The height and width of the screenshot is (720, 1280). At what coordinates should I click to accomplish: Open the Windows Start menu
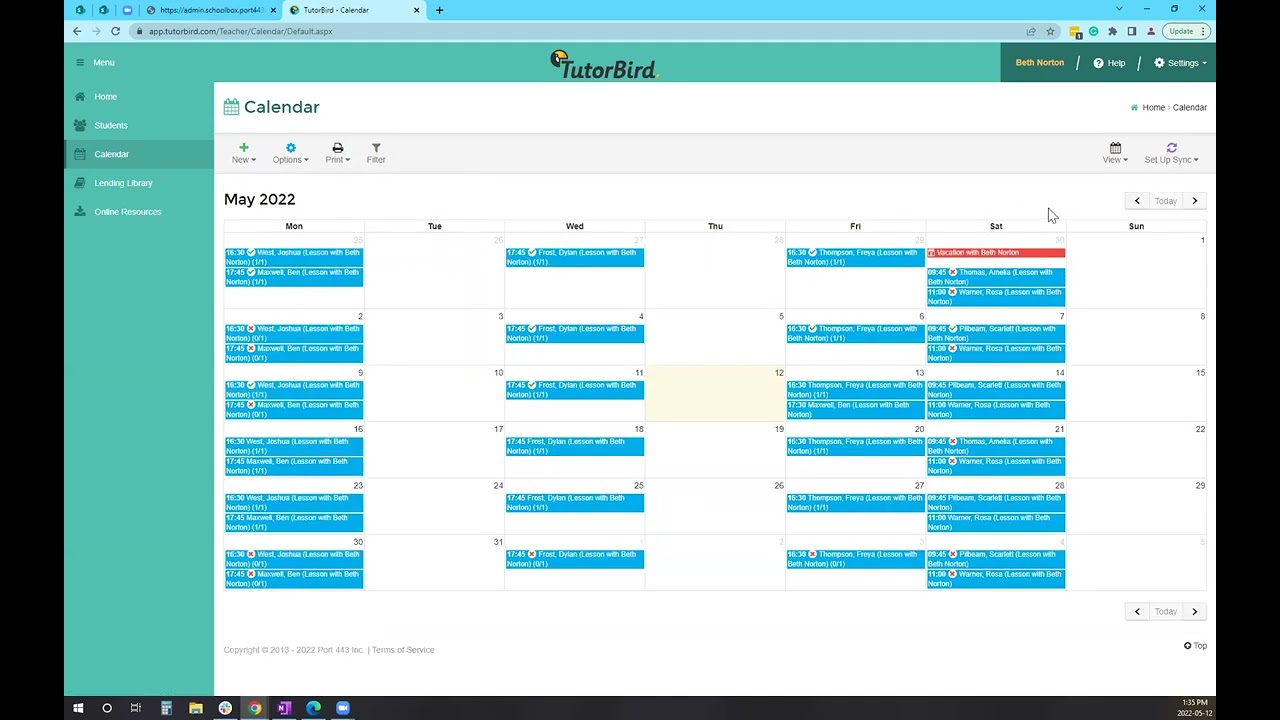[78, 708]
